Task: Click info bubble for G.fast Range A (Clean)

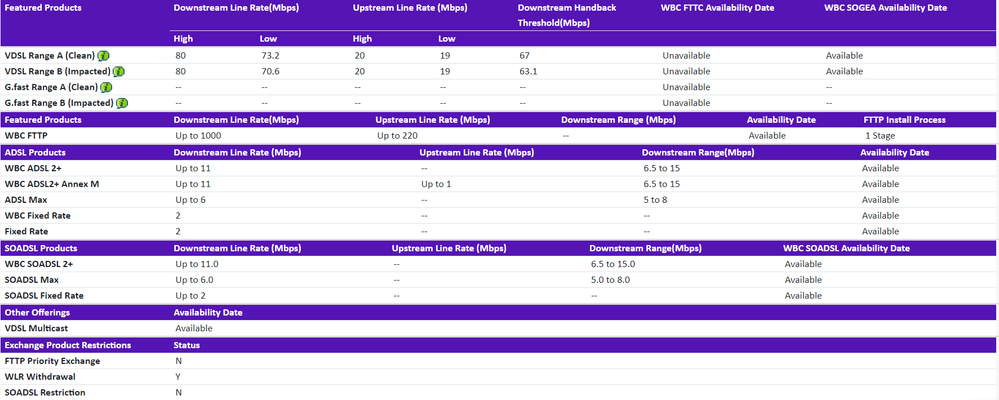Action: [106, 88]
